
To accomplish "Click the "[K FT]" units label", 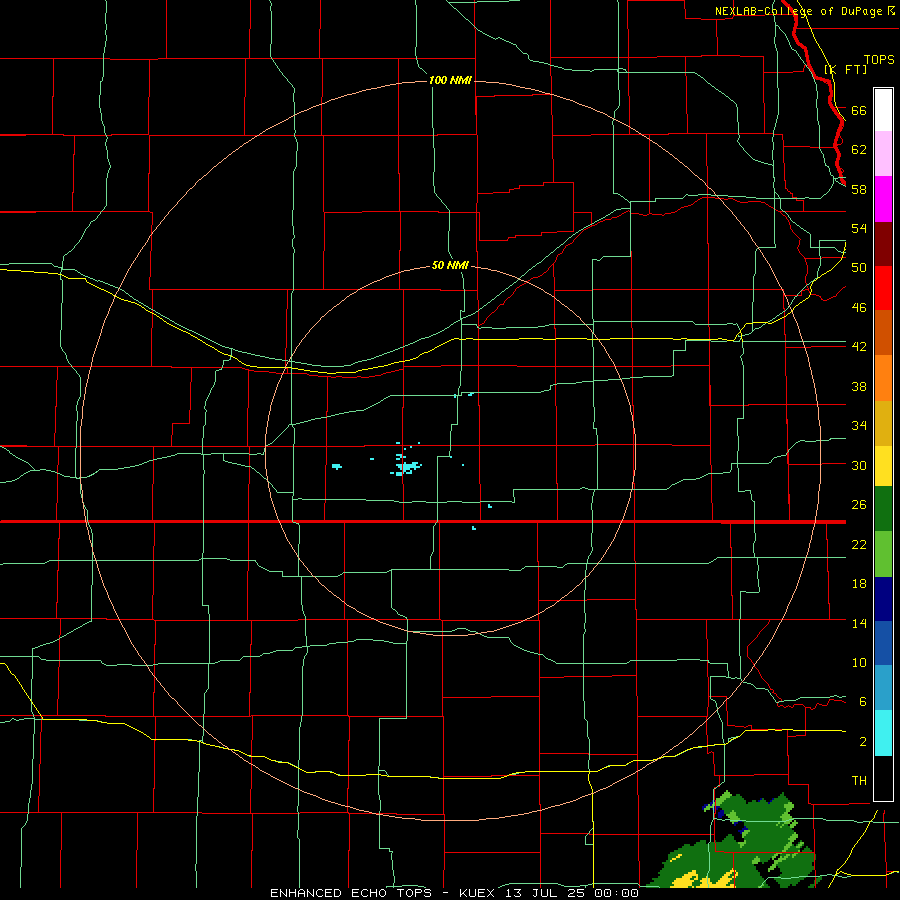I will tap(845, 69).
